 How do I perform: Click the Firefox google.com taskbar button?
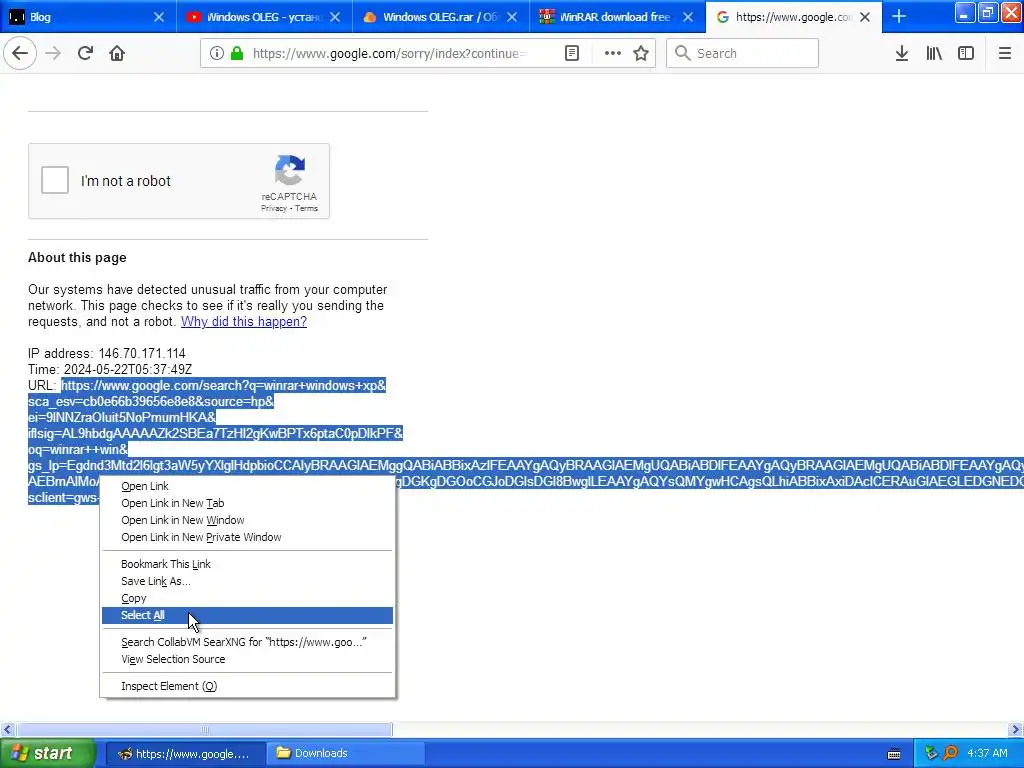(185, 754)
